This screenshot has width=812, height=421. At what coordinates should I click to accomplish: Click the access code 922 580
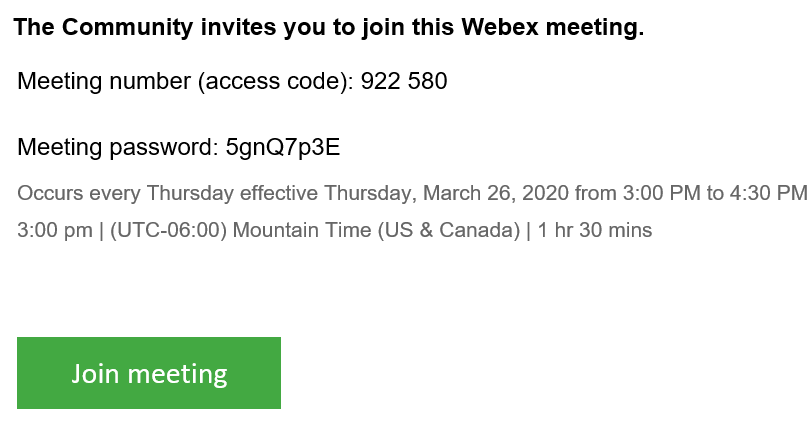point(404,81)
